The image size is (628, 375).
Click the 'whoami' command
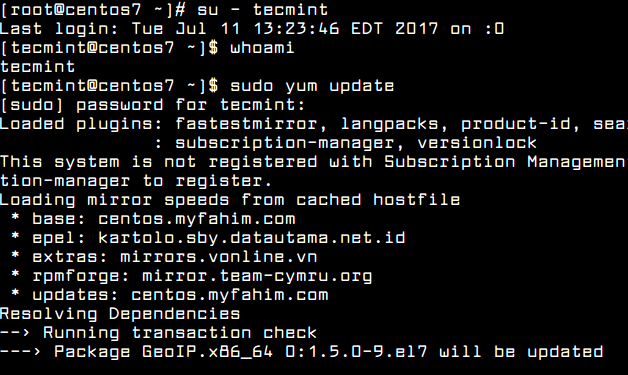click(262, 48)
